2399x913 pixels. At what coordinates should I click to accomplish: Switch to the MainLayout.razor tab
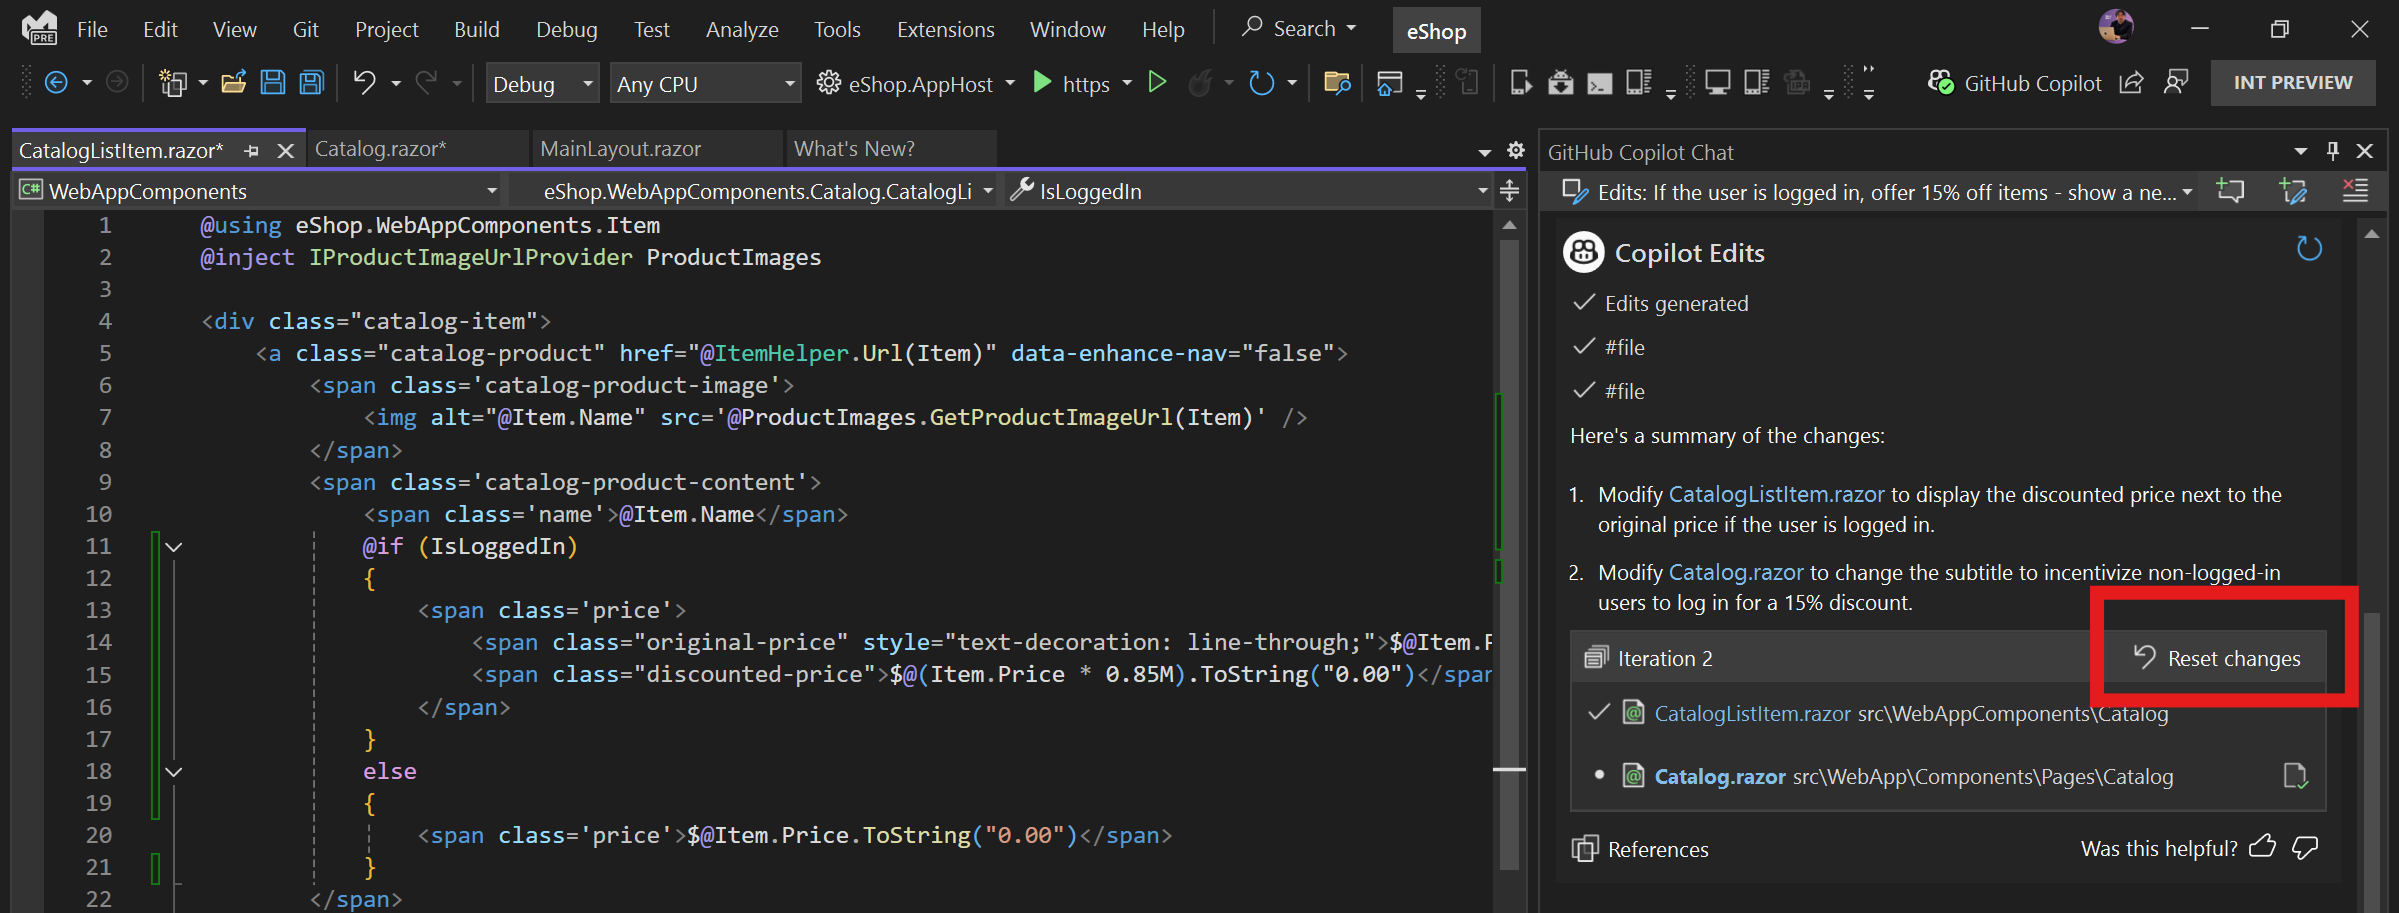620,149
